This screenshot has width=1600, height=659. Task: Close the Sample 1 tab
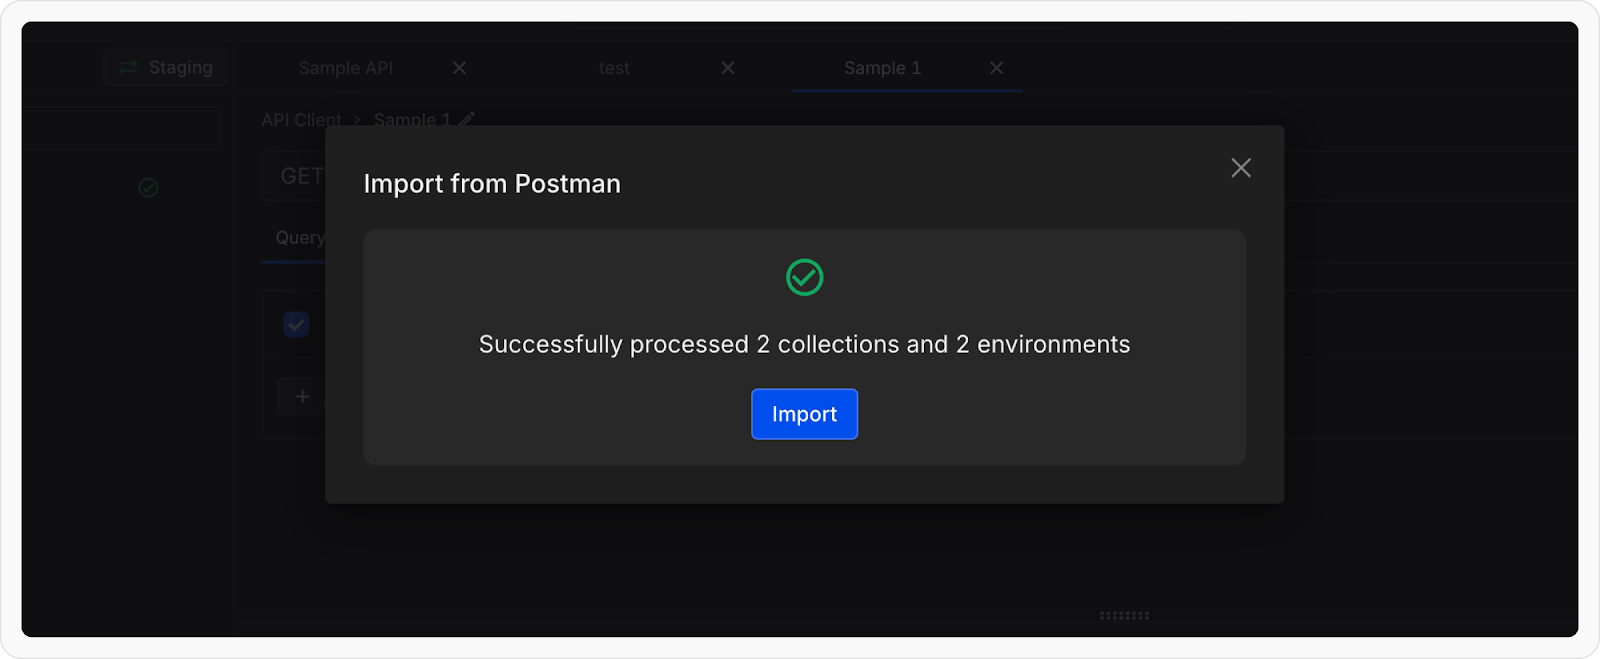(x=996, y=68)
